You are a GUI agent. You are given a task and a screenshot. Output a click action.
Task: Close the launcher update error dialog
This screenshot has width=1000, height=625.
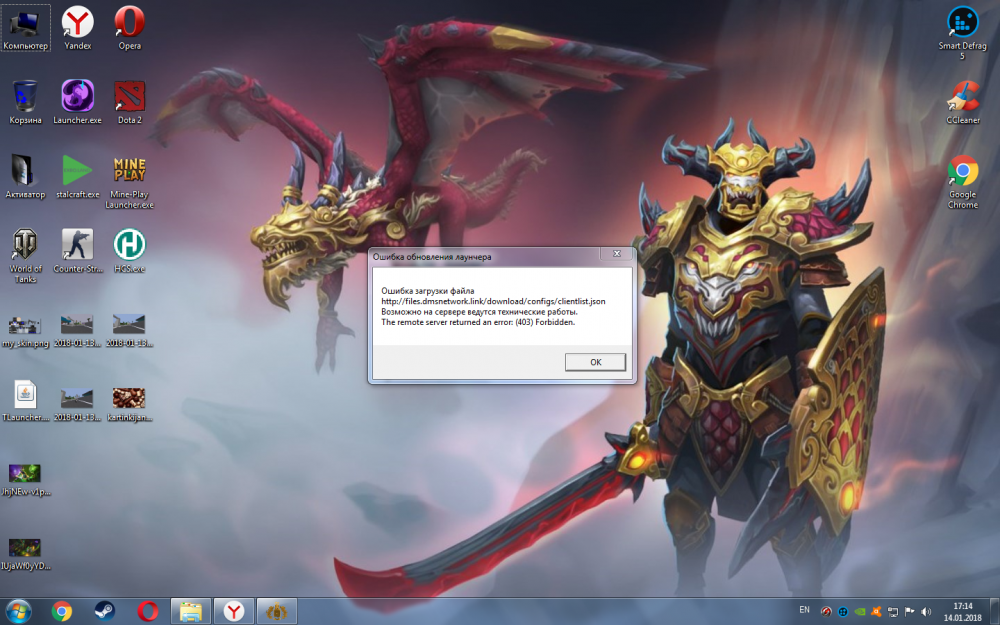(616, 256)
